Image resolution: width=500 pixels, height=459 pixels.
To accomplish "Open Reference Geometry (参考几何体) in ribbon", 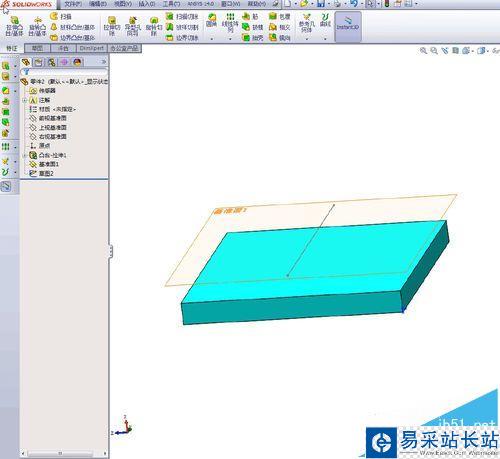I will 307,23.
